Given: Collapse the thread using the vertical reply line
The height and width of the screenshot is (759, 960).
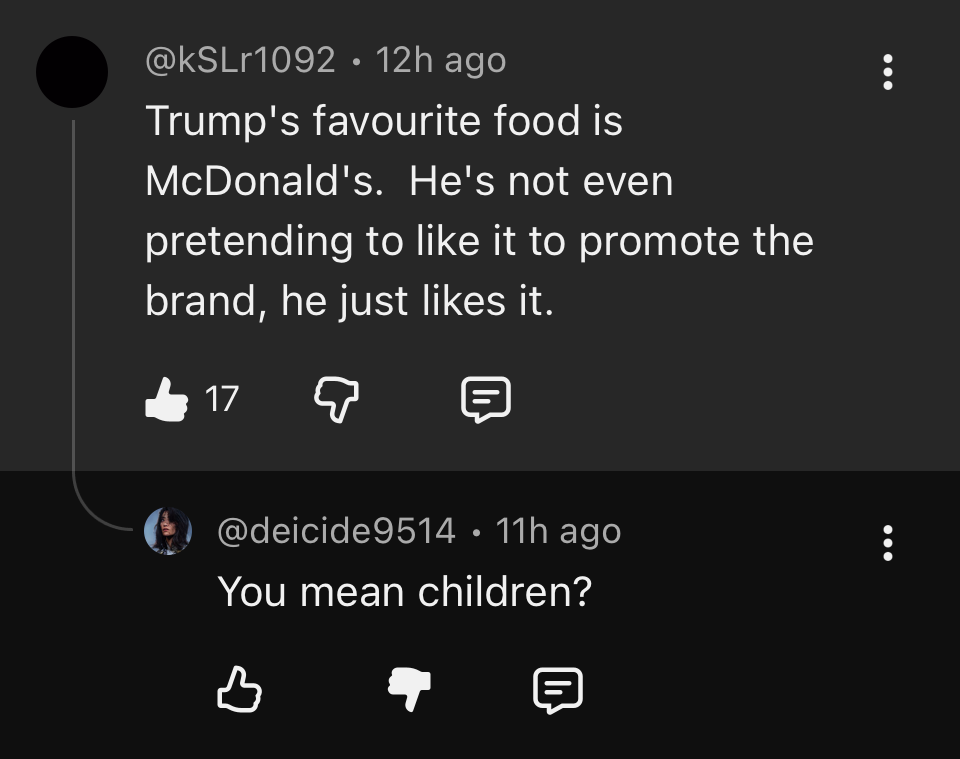Looking at the screenshot, I should [73, 300].
